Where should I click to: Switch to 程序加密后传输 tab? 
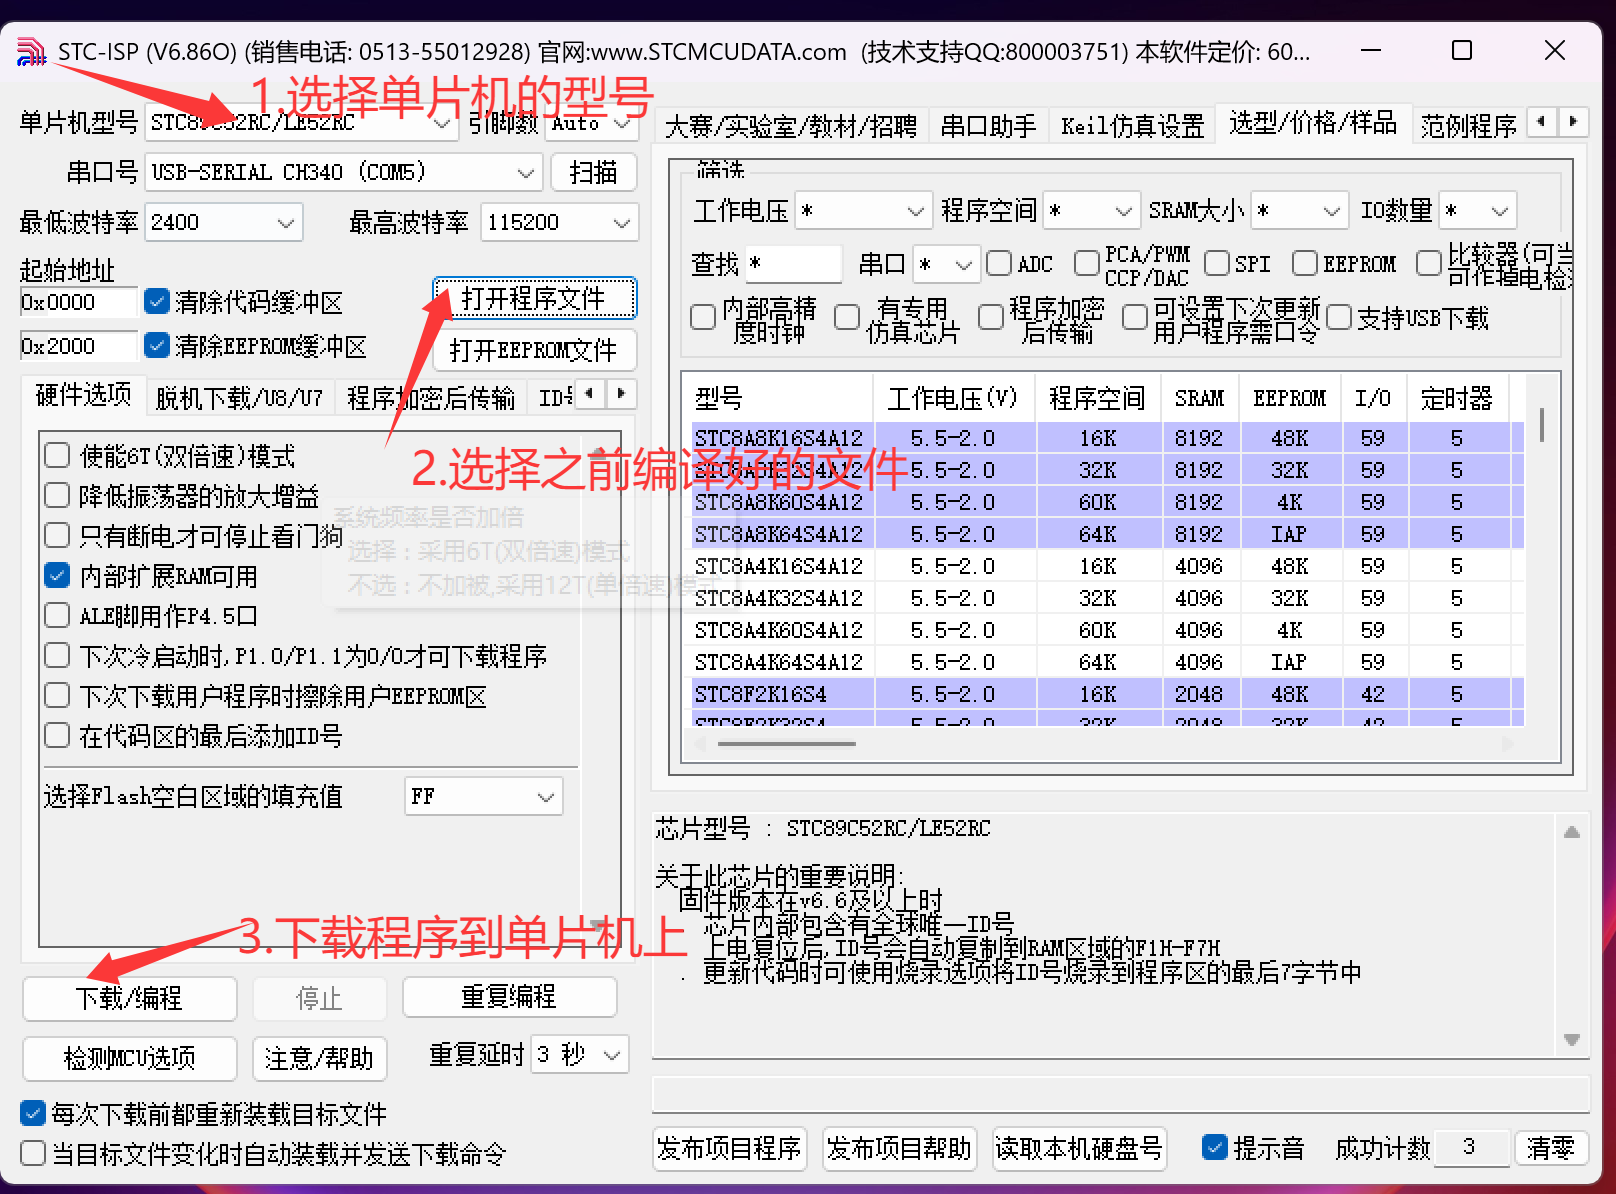click(431, 398)
